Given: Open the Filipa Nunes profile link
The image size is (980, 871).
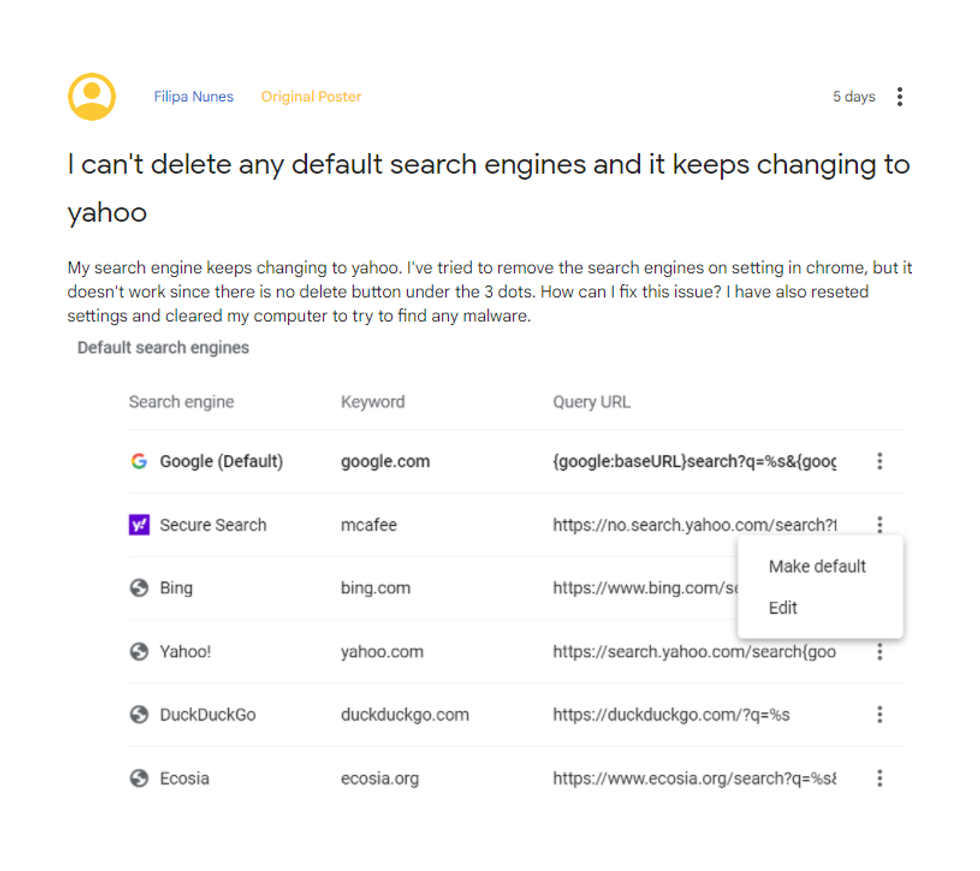Looking at the screenshot, I should (x=193, y=97).
